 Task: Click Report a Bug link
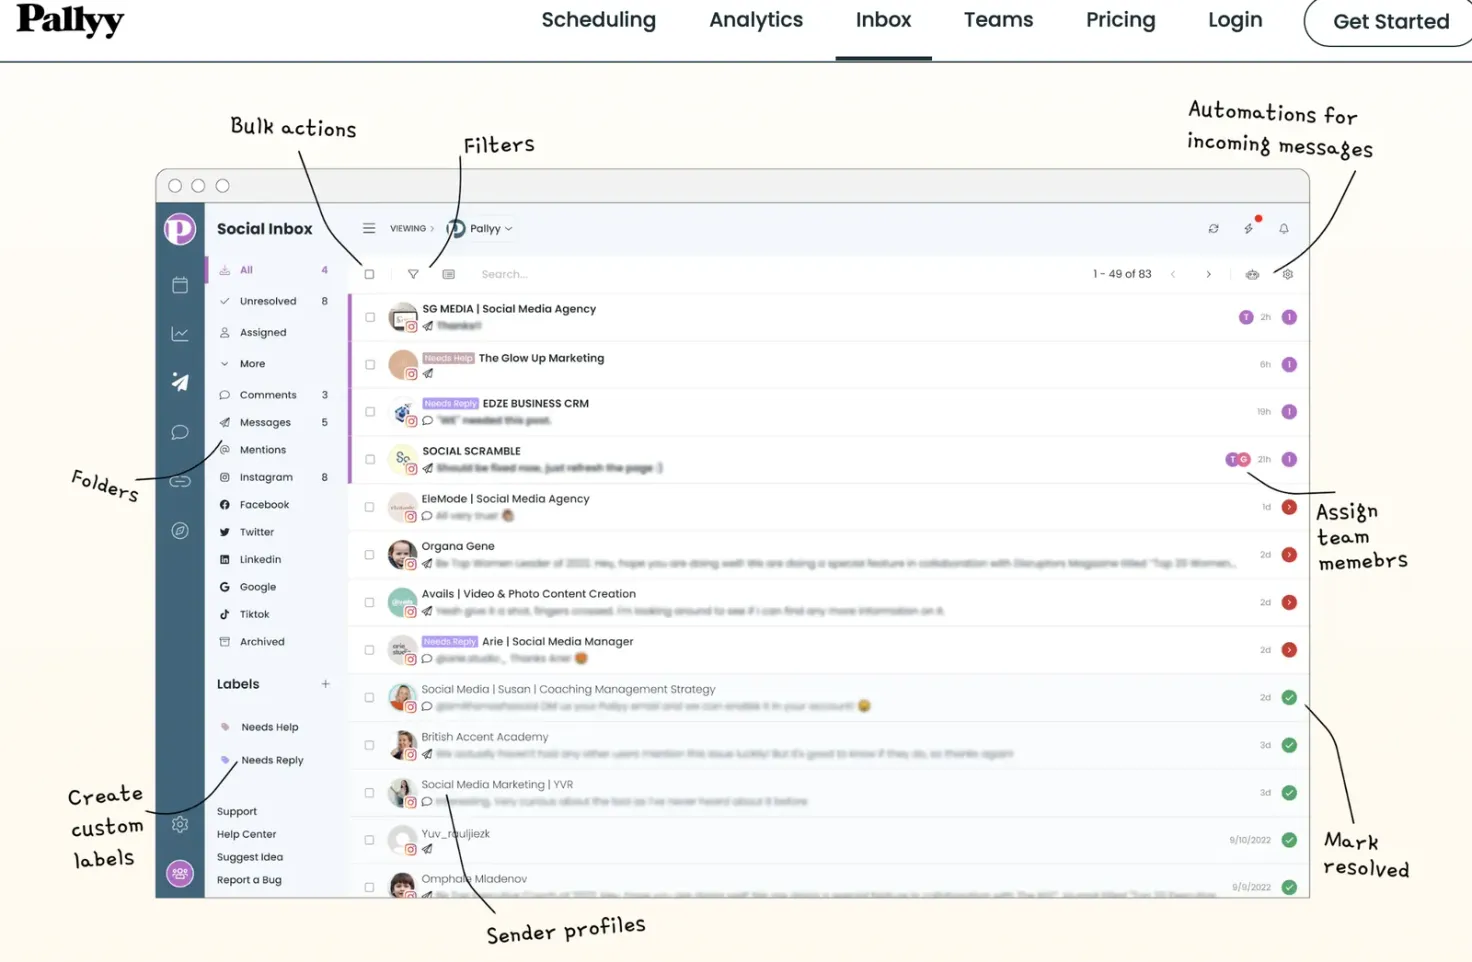point(249,880)
